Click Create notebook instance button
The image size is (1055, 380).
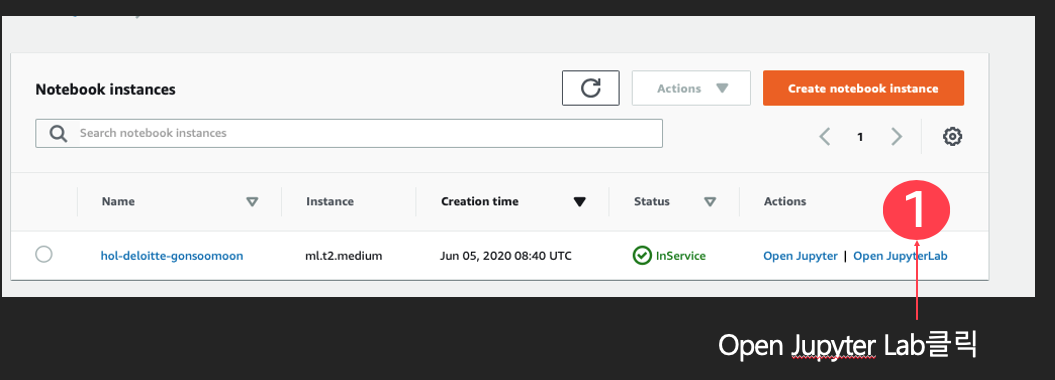point(863,88)
